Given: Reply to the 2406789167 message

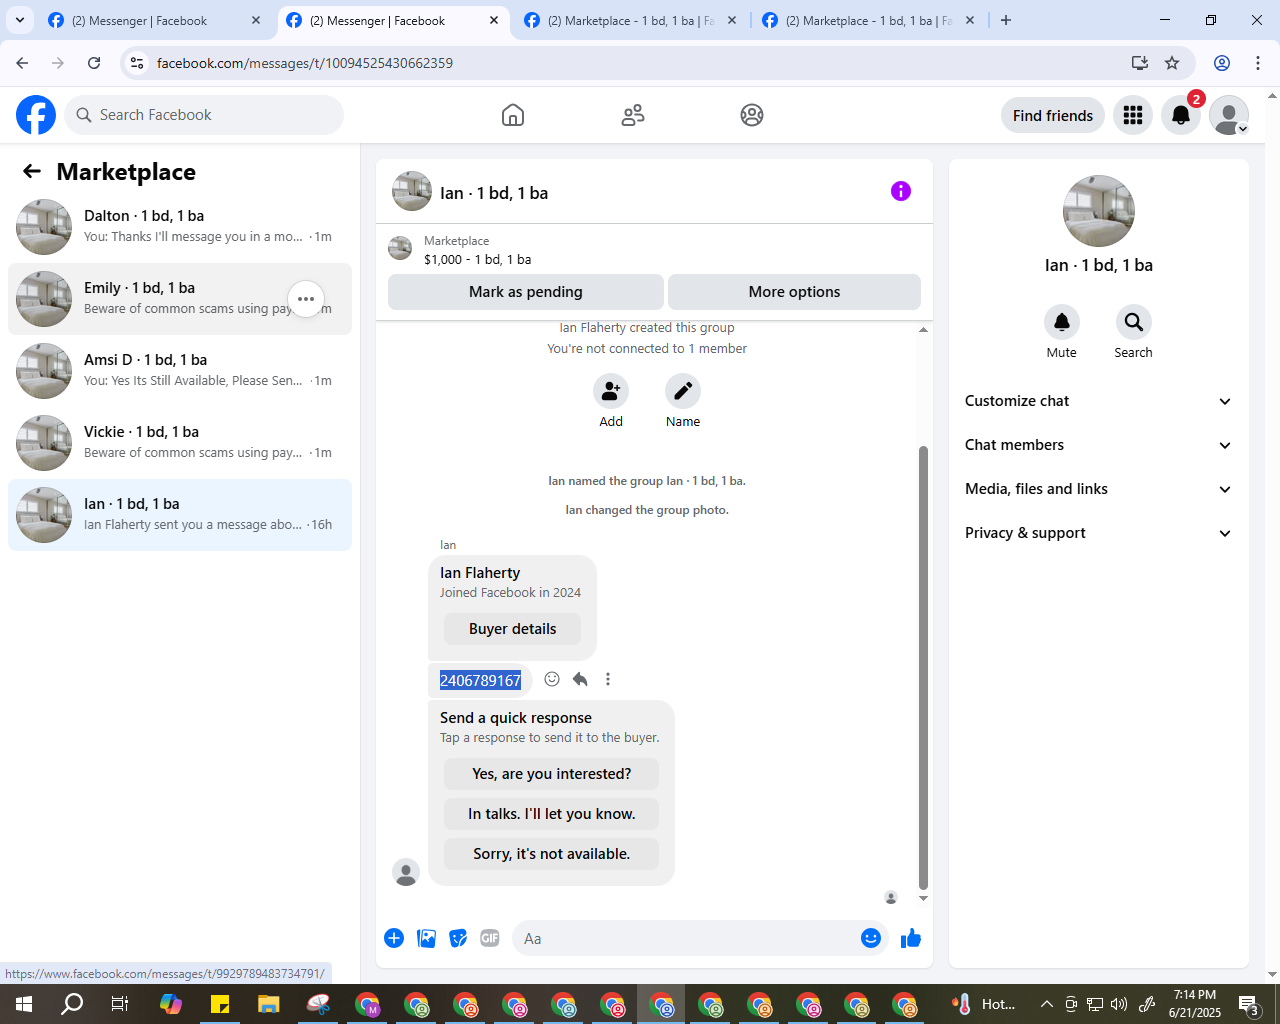Looking at the screenshot, I should pyautogui.click(x=580, y=679).
